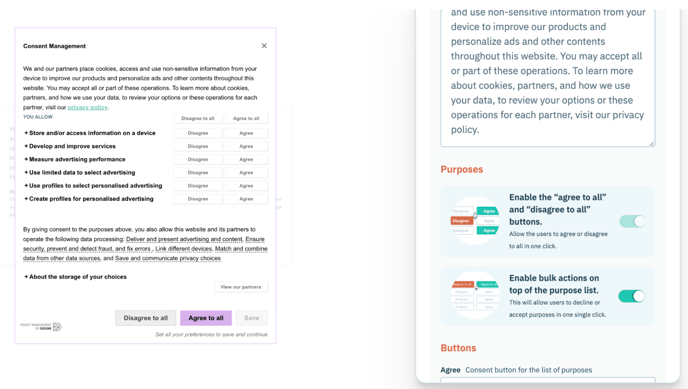The width and height of the screenshot is (688, 389).
Task: Open Deliver and present advertising and content link
Action: [184, 239]
